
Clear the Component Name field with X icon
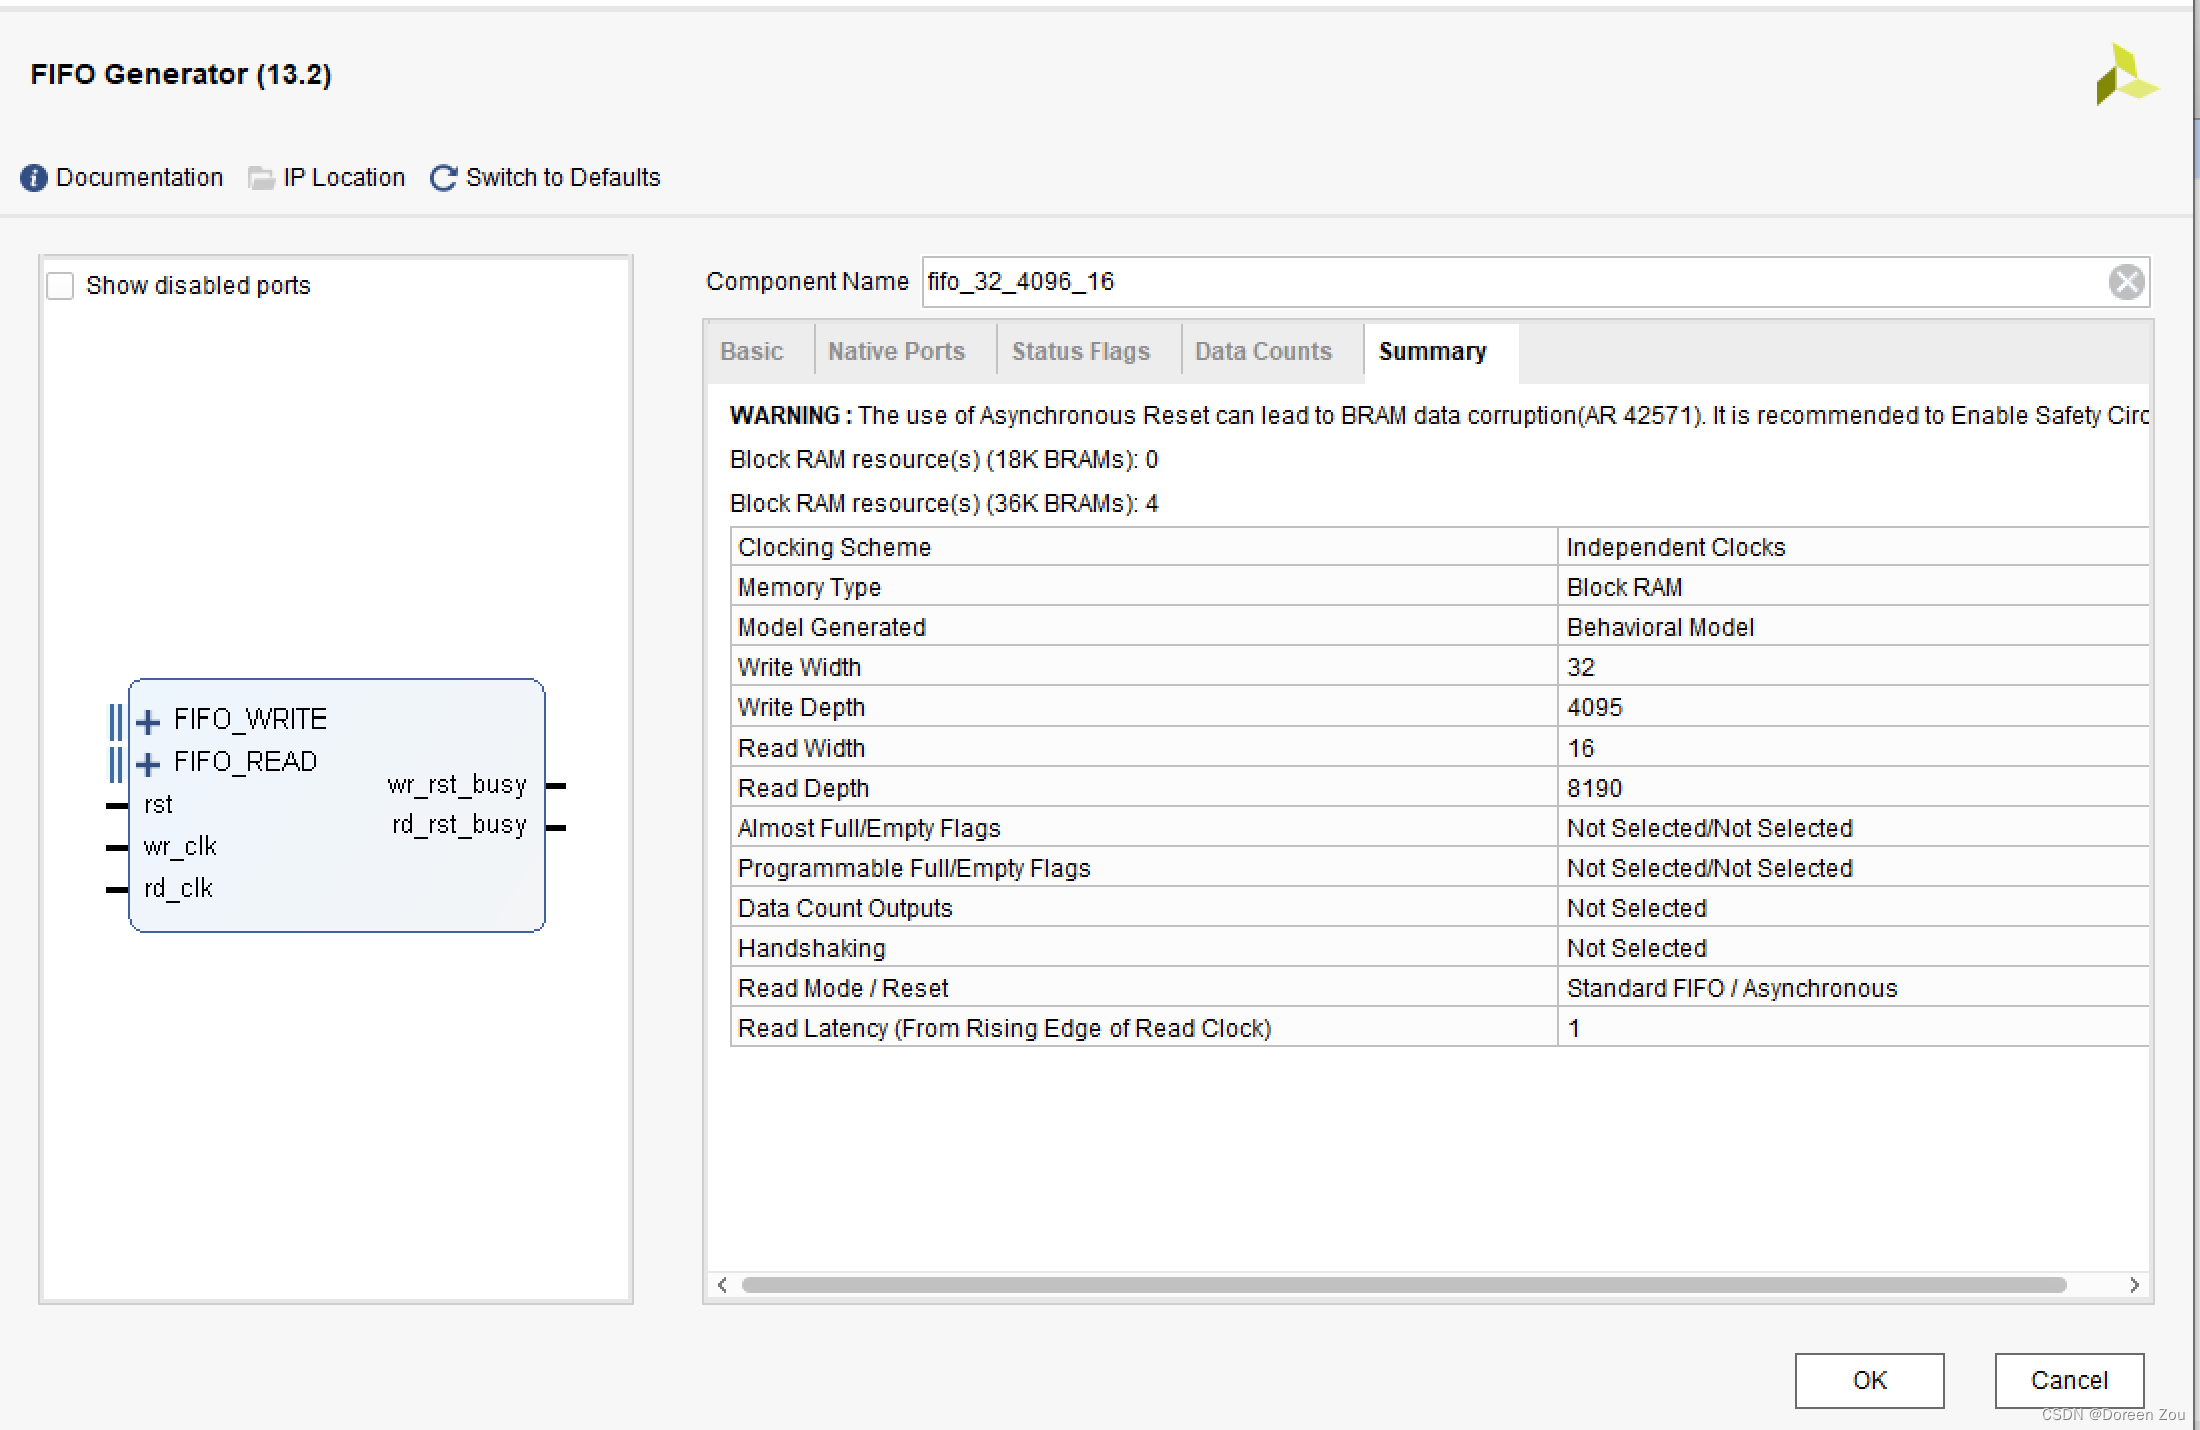click(2126, 282)
